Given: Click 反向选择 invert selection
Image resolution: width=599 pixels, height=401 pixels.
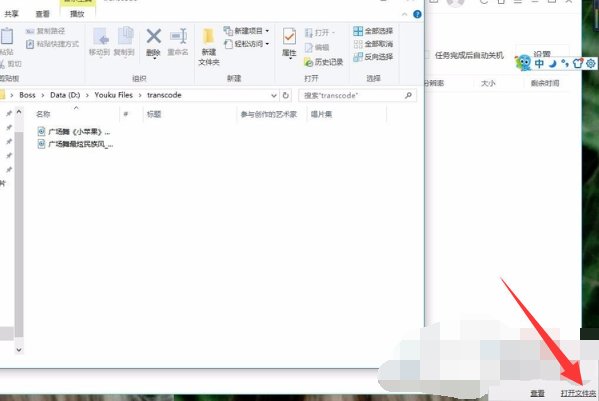Looking at the screenshot, I should tap(373, 57).
